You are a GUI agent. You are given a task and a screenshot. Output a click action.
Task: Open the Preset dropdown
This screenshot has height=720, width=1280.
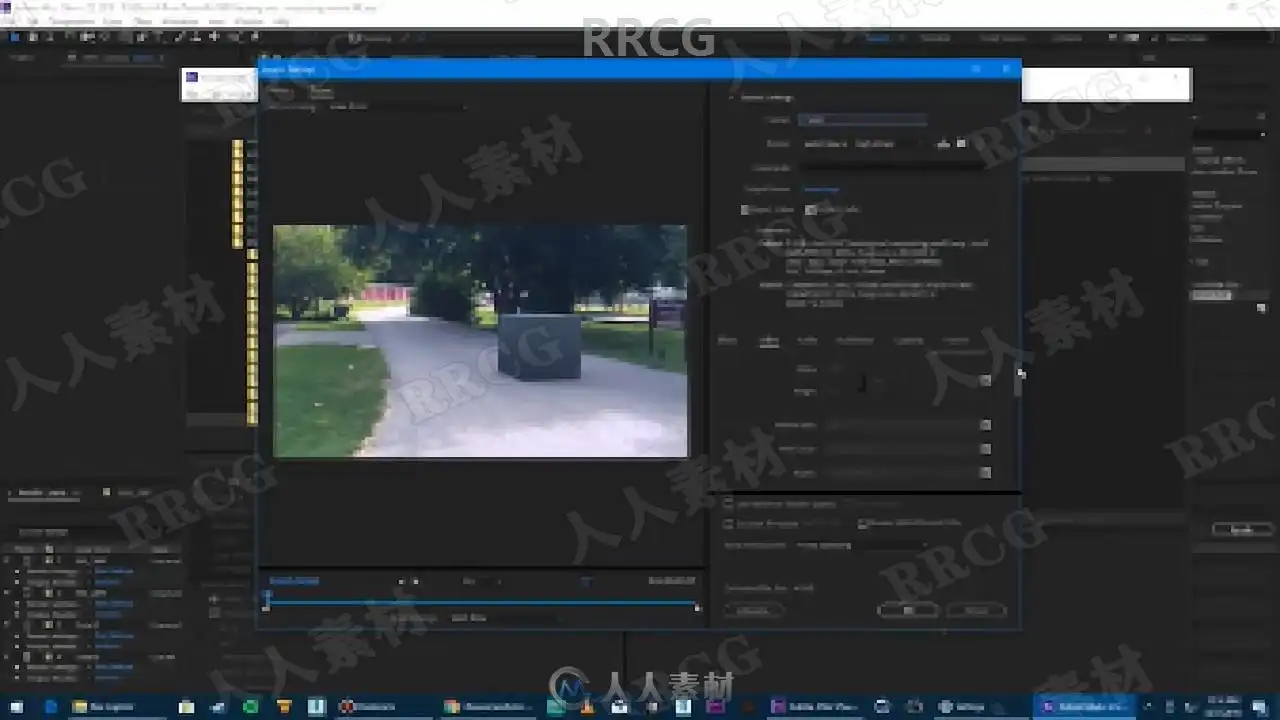click(865, 144)
